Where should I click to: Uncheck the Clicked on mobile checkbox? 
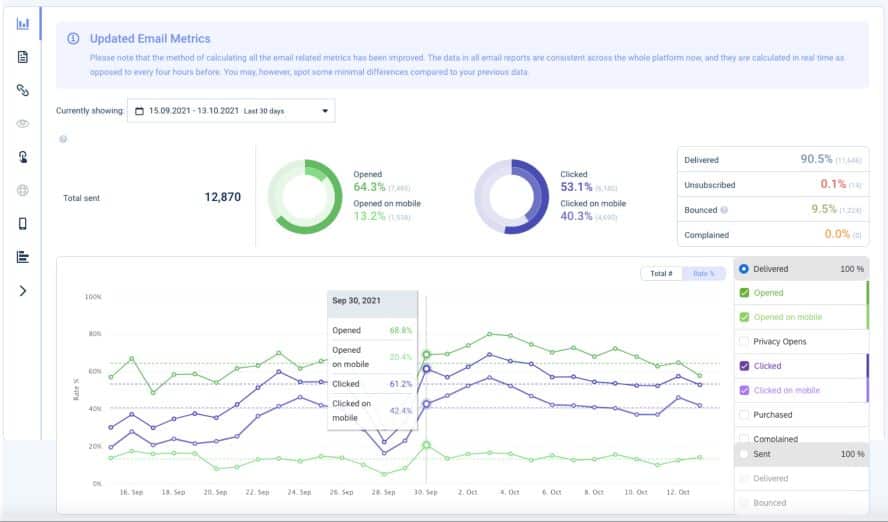(x=744, y=390)
